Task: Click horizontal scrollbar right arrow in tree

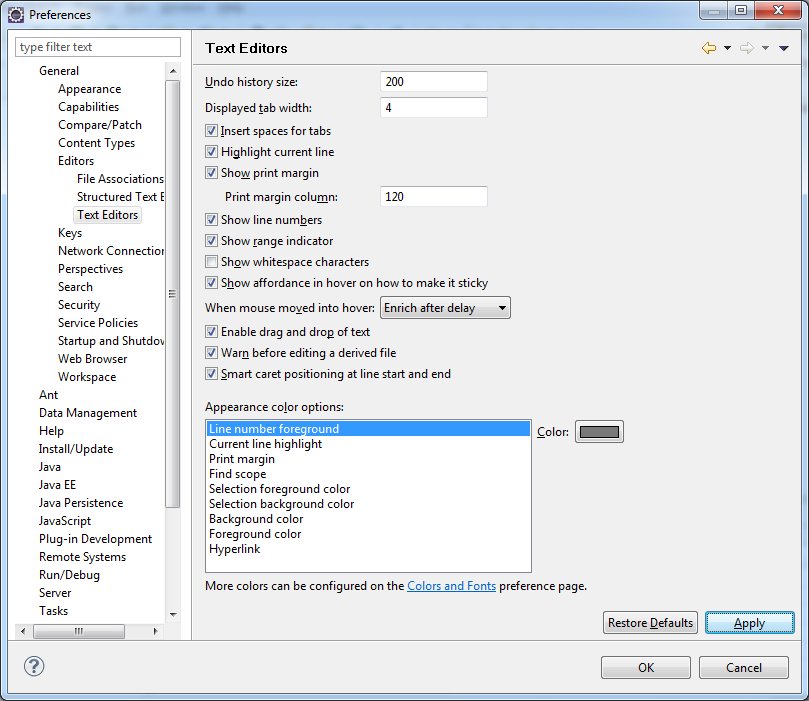Action: (x=155, y=631)
